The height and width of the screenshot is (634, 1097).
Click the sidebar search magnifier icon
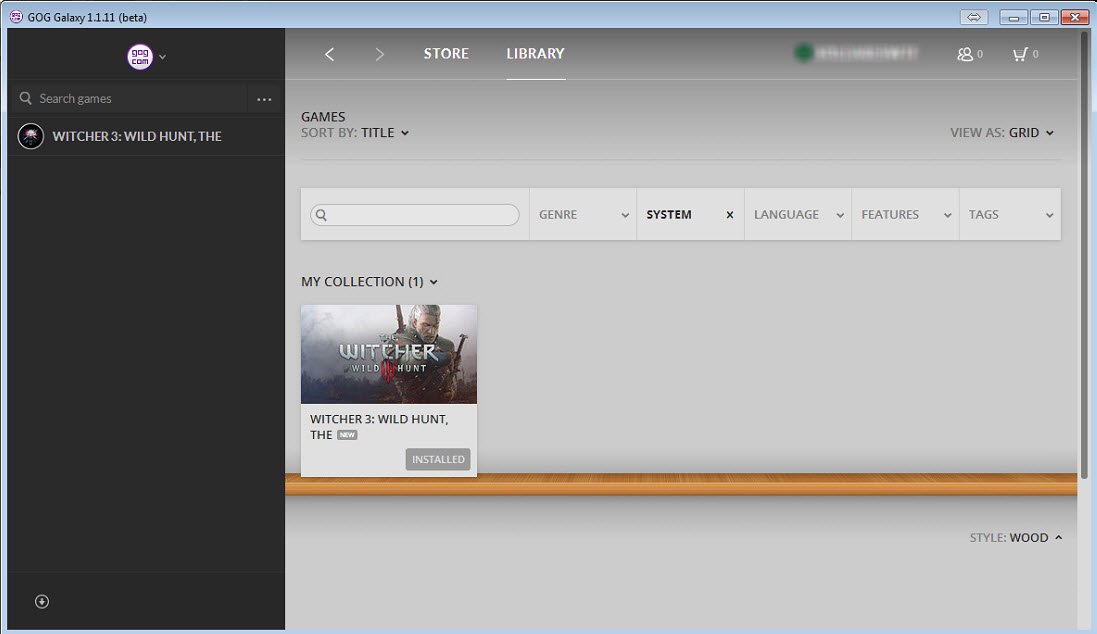tap(26, 98)
